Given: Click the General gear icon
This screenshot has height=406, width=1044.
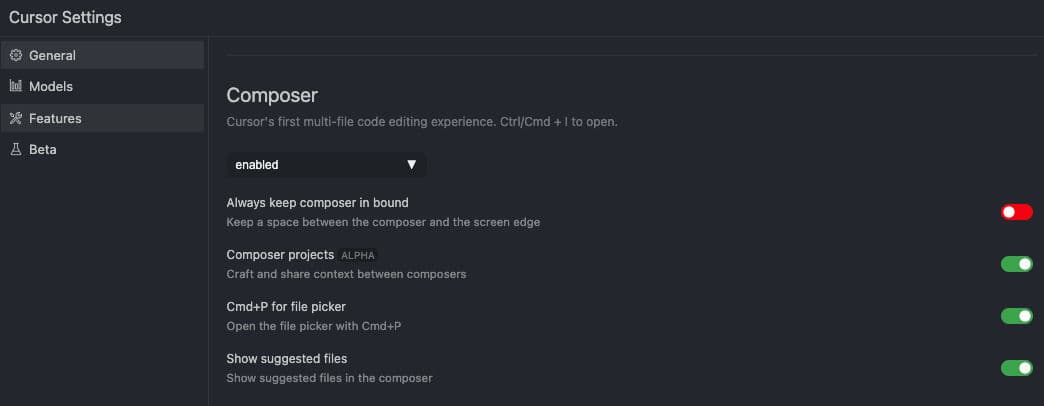Looking at the screenshot, I should click(16, 56).
